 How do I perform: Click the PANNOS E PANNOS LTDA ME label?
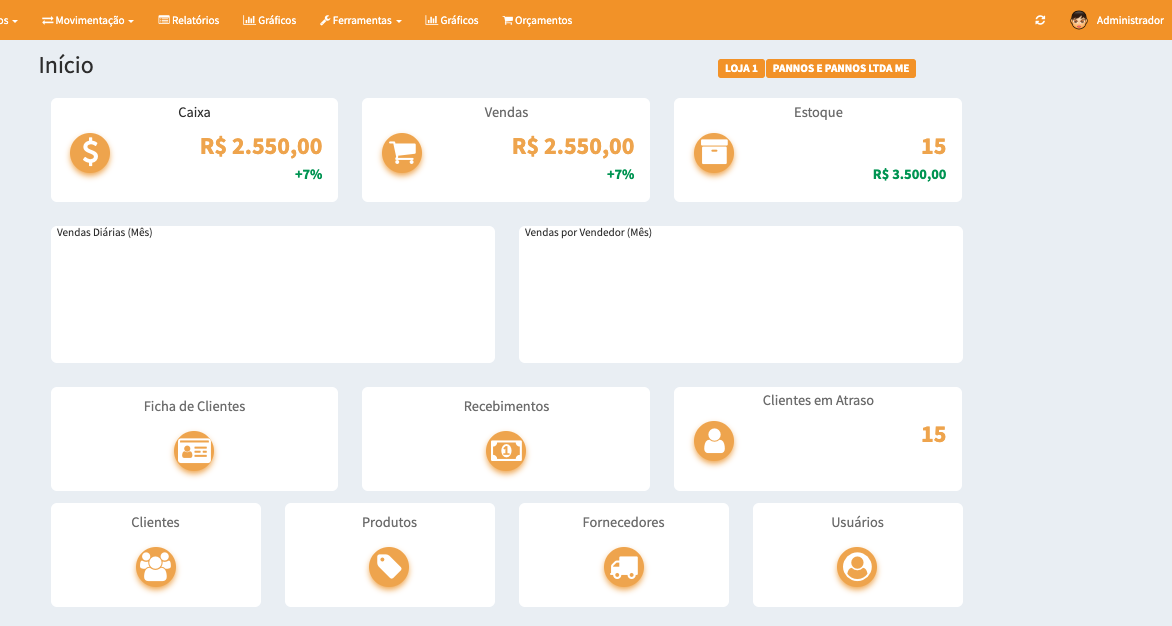click(x=840, y=68)
